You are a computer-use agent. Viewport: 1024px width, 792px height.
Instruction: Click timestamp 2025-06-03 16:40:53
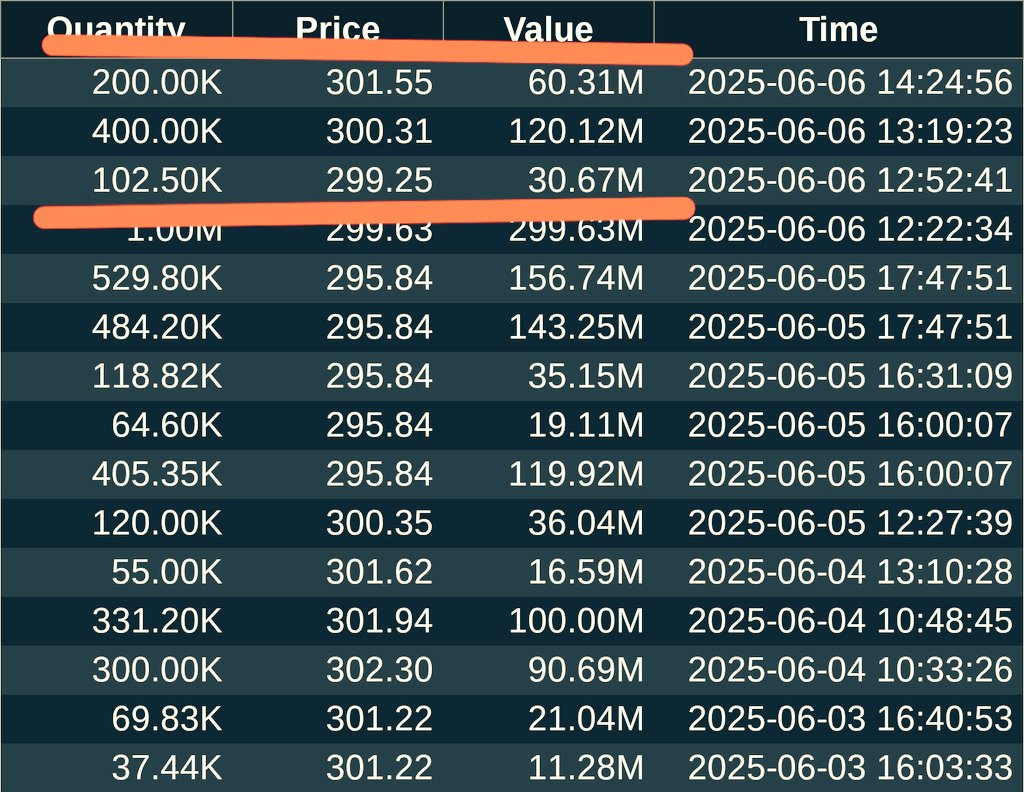tap(850, 719)
